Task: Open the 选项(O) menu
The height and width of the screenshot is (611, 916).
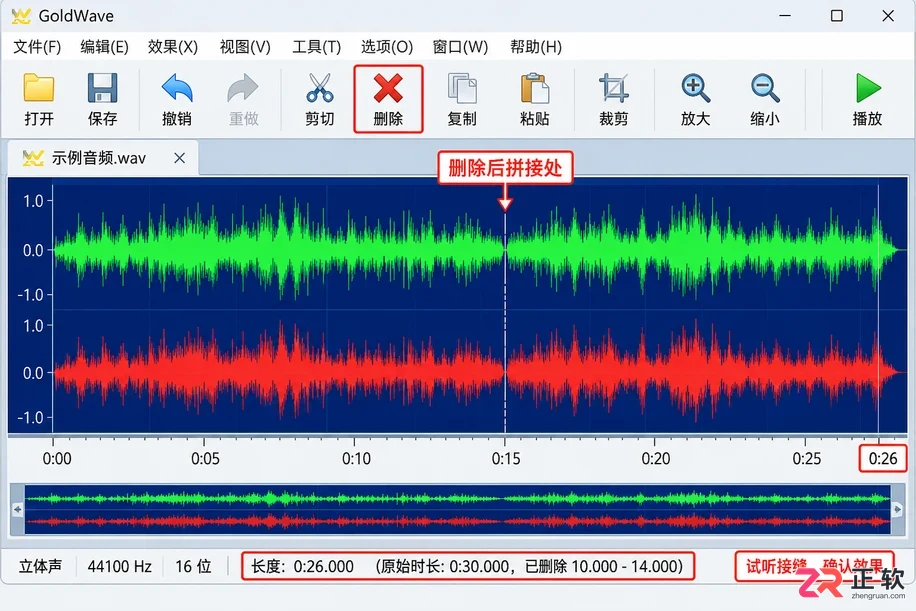Action: pos(387,47)
